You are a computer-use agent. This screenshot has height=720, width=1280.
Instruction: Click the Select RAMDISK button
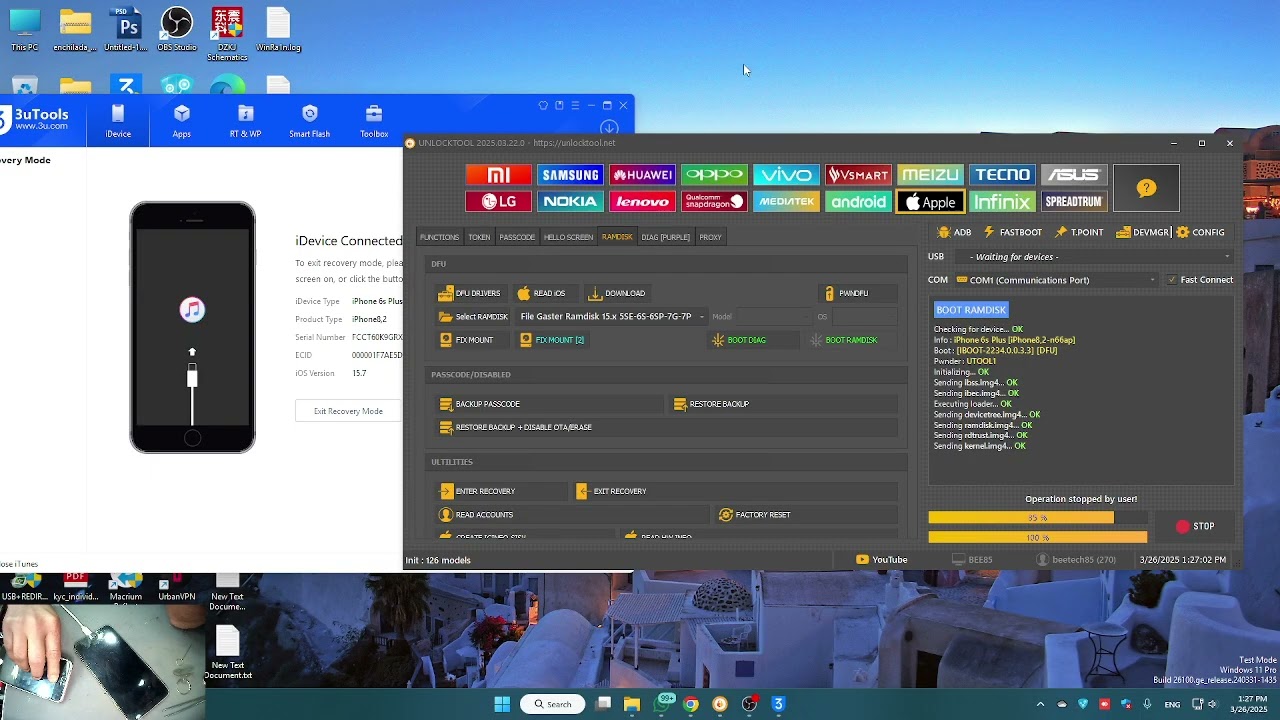click(474, 317)
